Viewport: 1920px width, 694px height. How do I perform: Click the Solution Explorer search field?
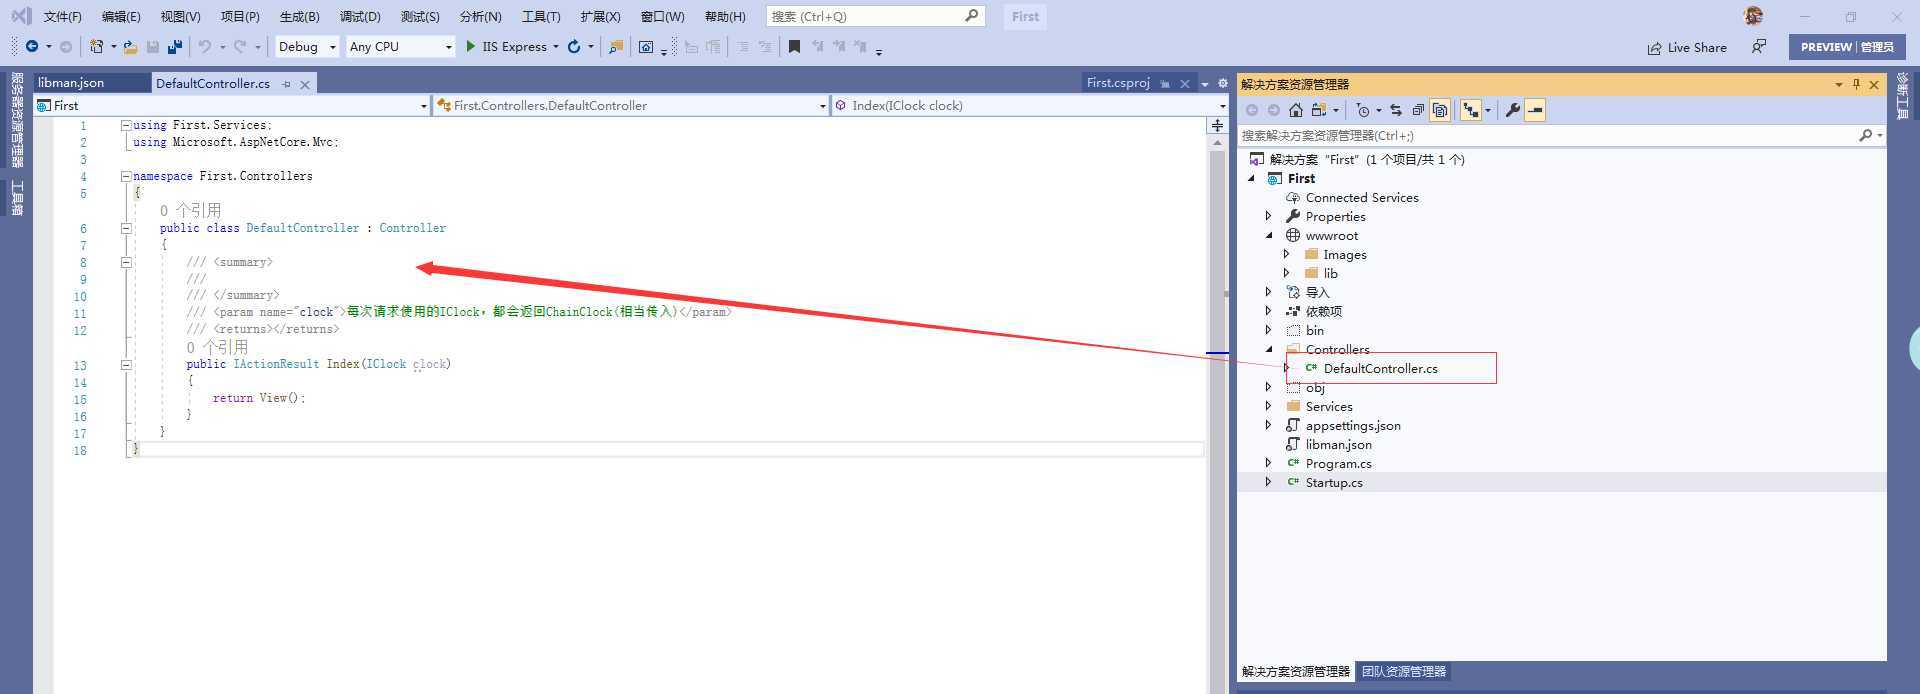click(1545, 135)
